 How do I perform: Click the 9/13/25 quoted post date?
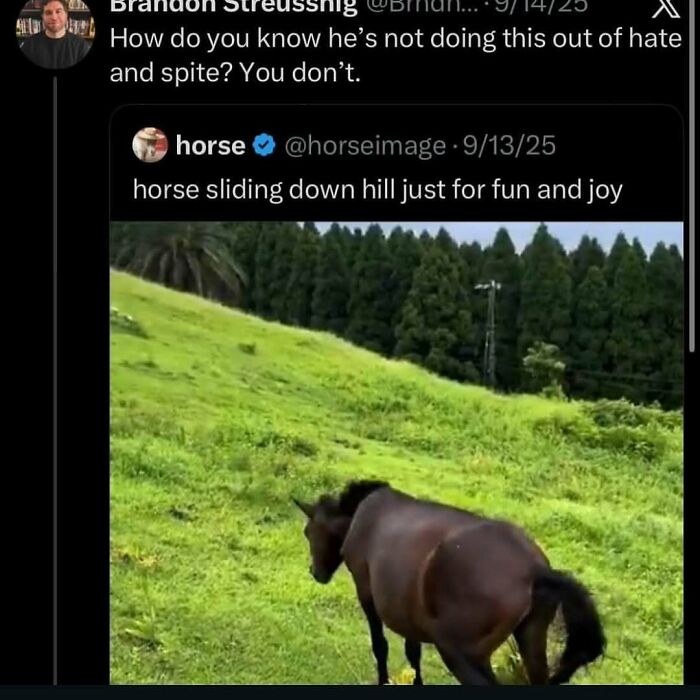[510, 146]
